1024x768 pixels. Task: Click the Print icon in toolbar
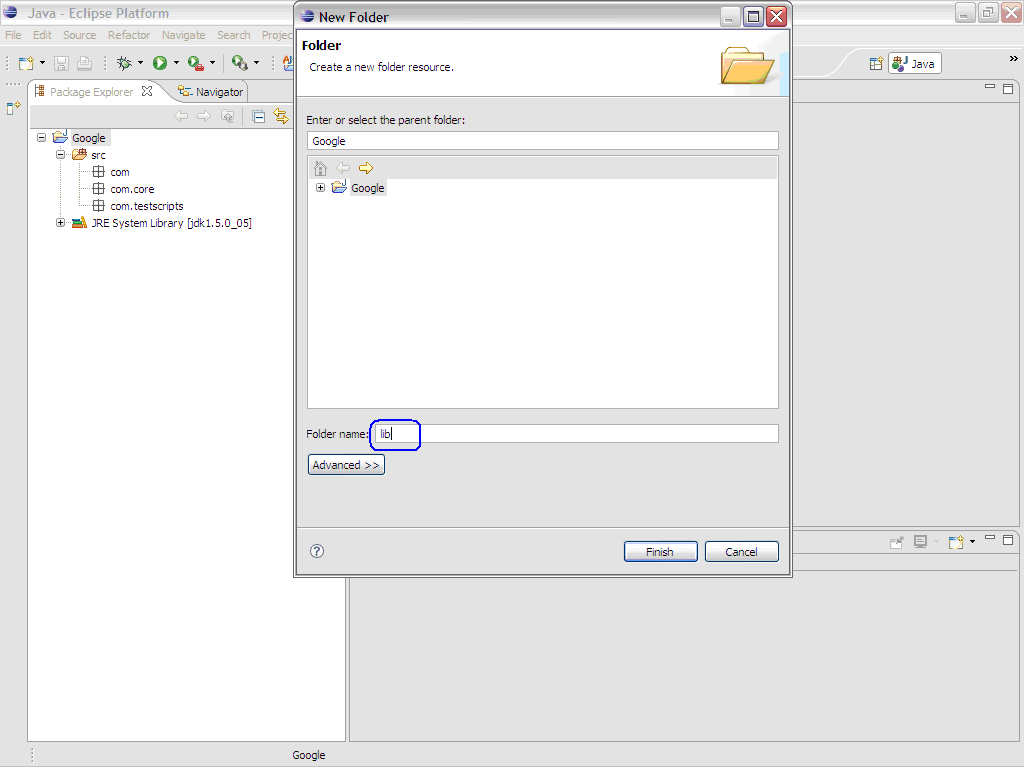click(x=84, y=63)
